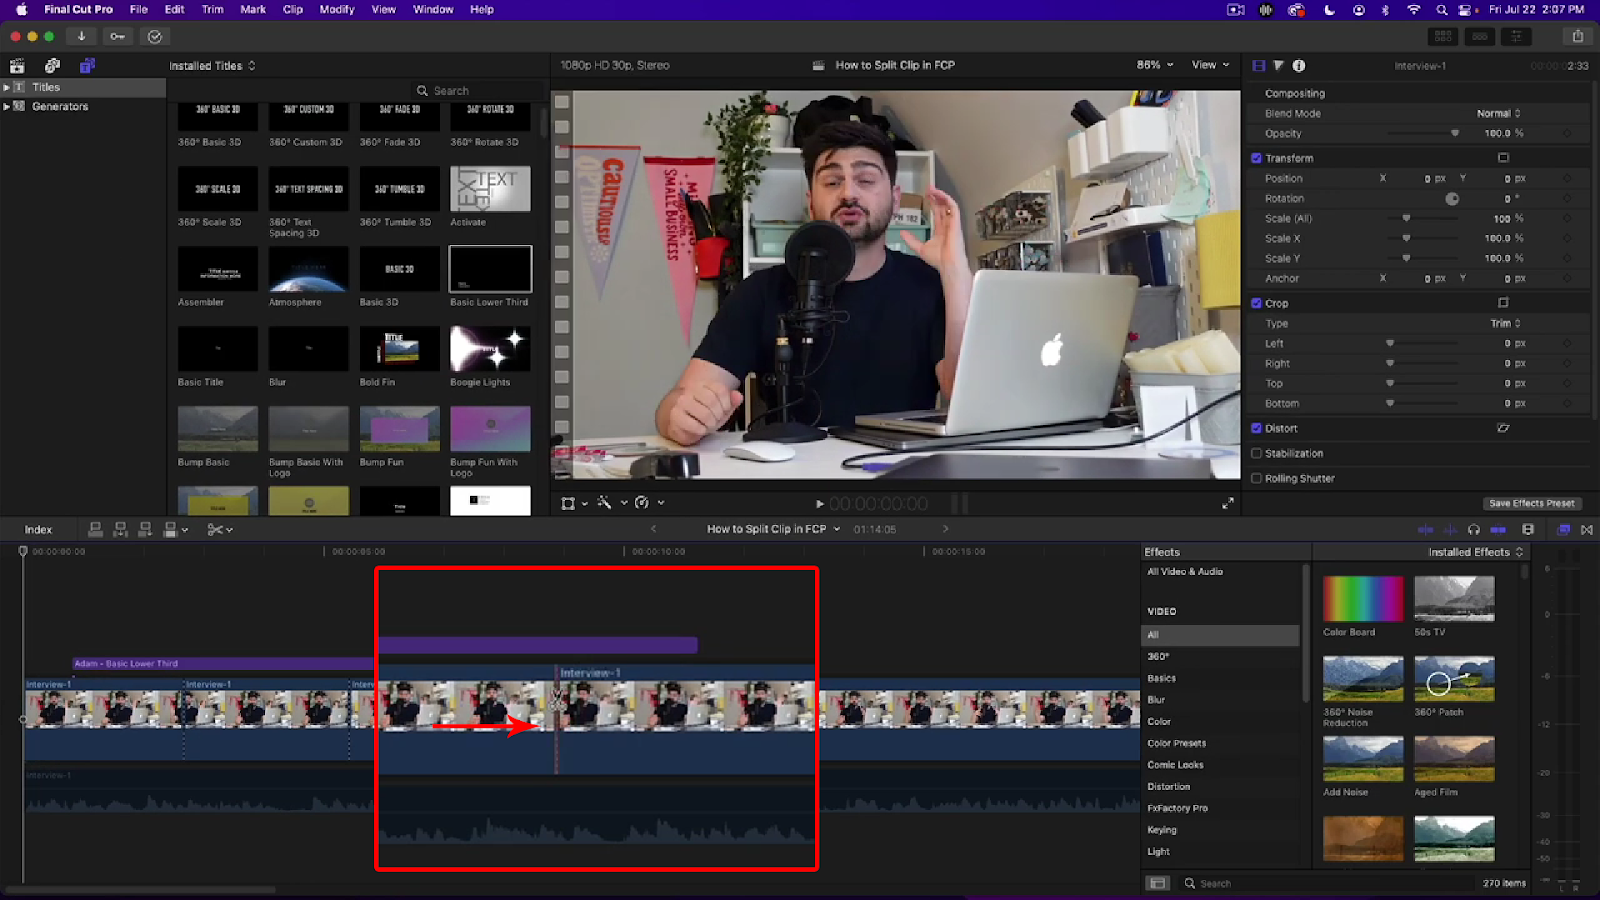Image resolution: width=1600 pixels, height=900 pixels.
Task: Toggle the Timeline filmstrip layout button
Action: point(1480,36)
